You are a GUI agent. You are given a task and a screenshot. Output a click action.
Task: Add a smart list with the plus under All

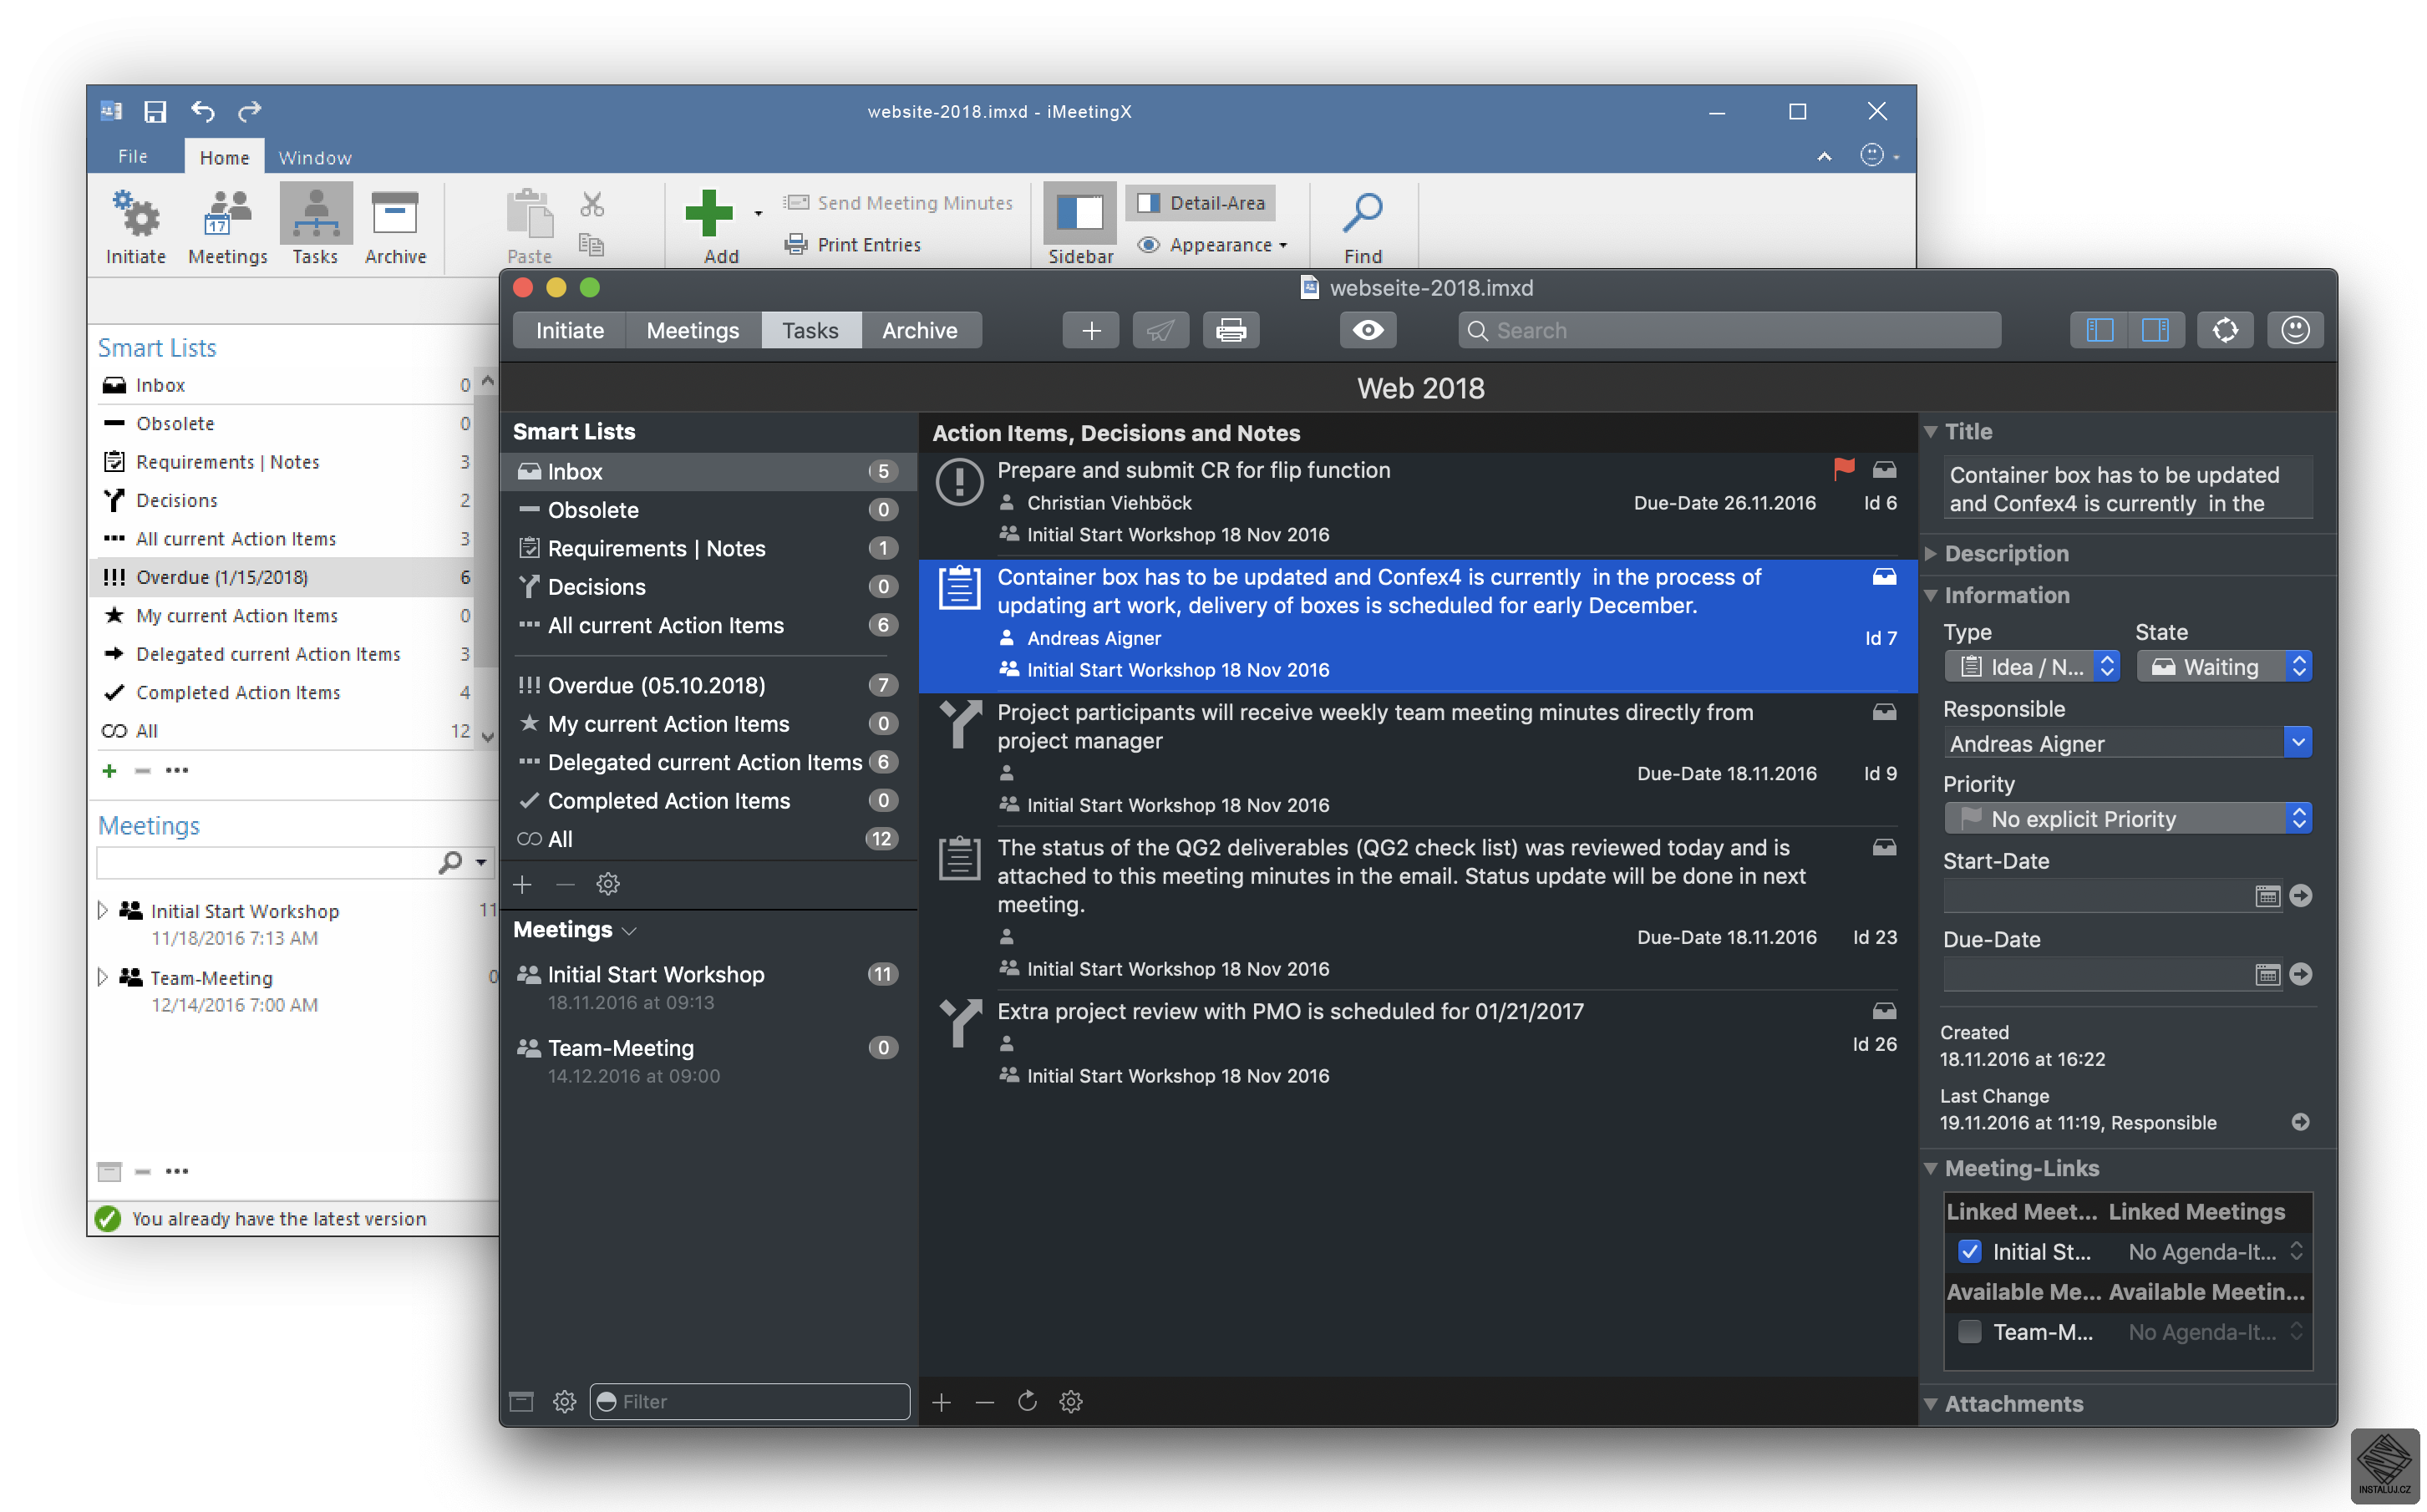pyautogui.click(x=522, y=884)
